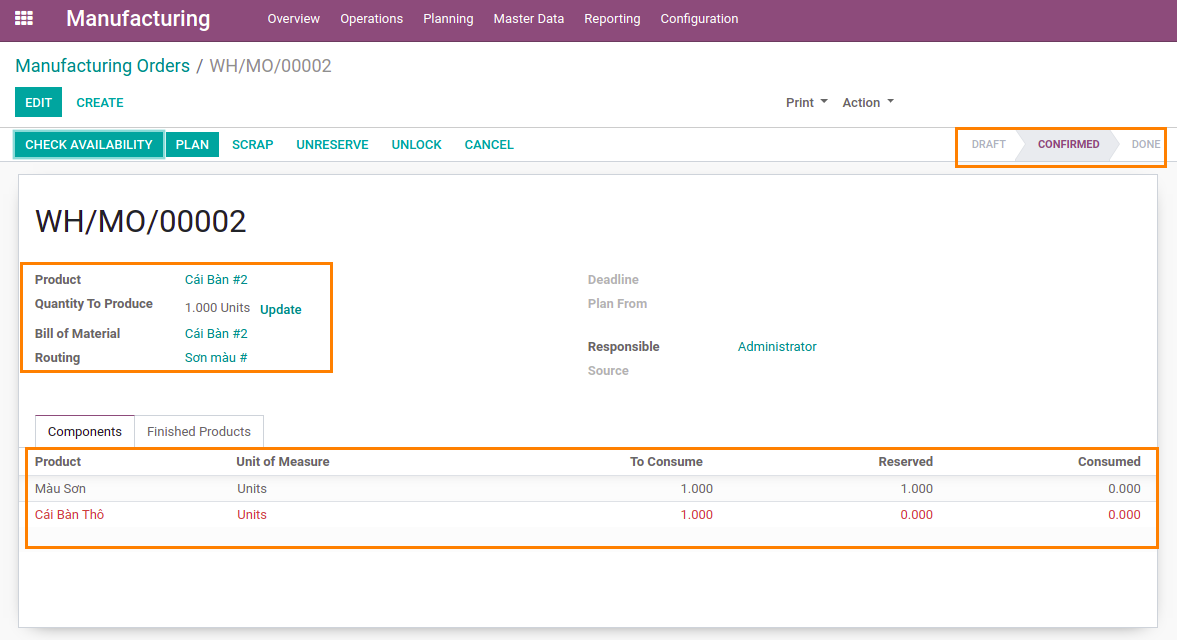This screenshot has width=1177, height=640.
Task: Switch to the Components tab
Action: click(85, 431)
